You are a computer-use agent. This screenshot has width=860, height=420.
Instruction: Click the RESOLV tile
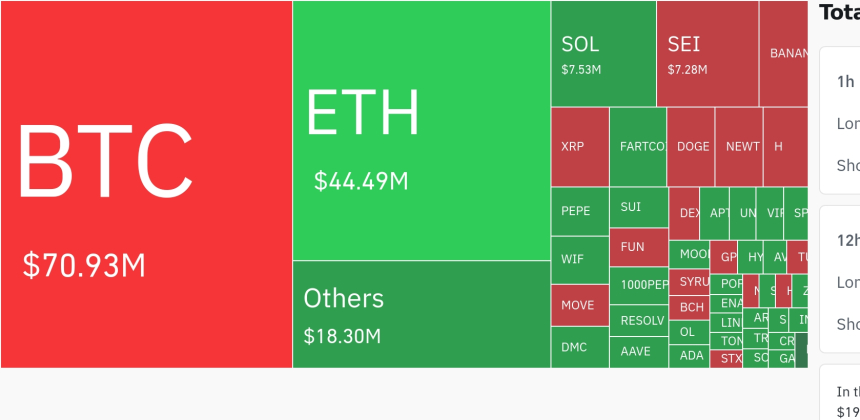click(638, 320)
